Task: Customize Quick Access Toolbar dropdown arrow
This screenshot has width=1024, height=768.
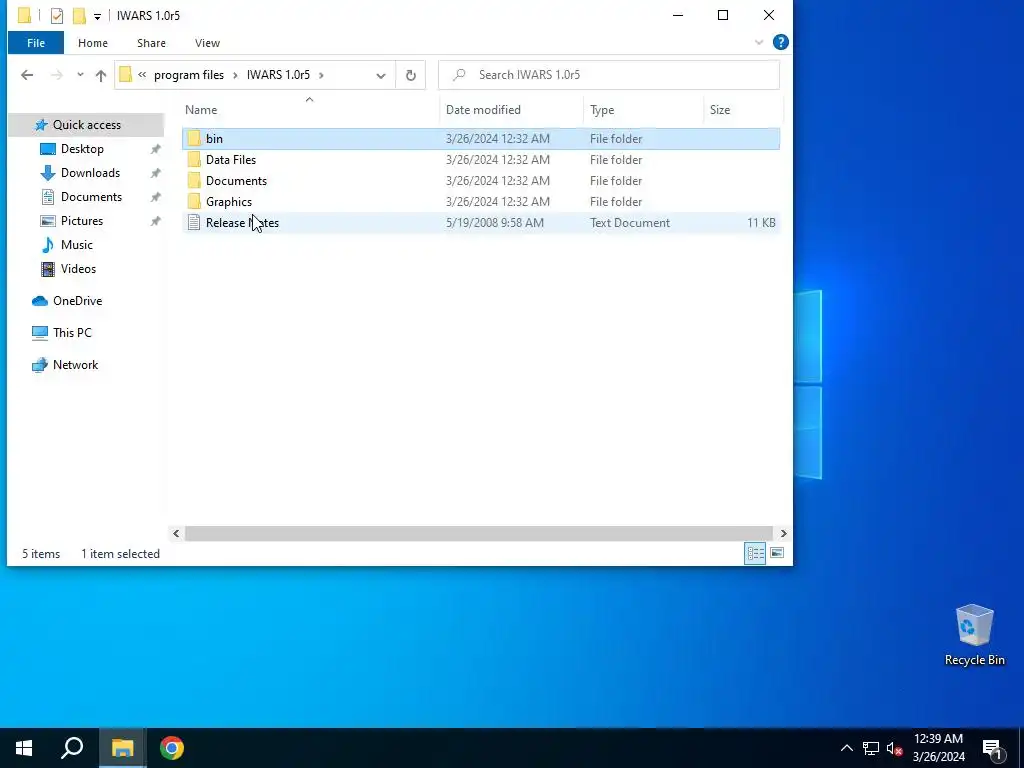Action: click(x=97, y=16)
